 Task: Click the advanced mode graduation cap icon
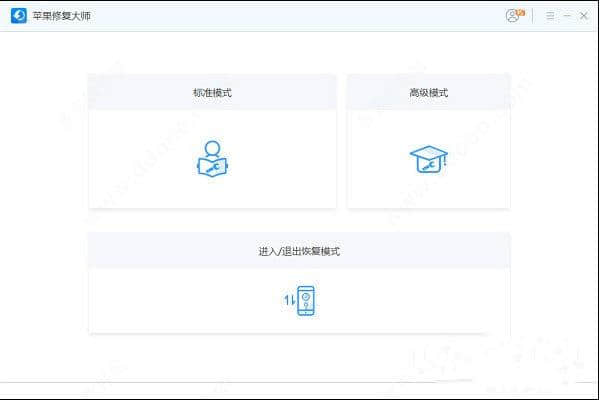pyautogui.click(x=429, y=159)
